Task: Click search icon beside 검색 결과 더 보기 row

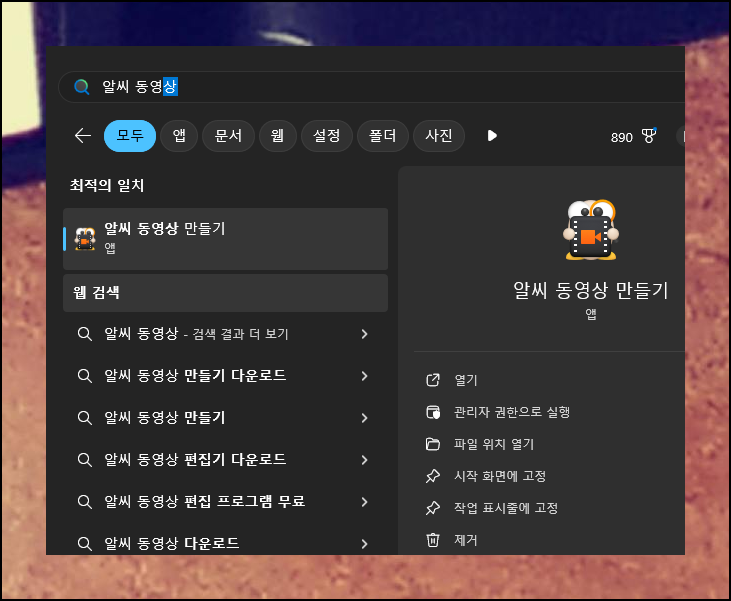Action: tap(84, 334)
